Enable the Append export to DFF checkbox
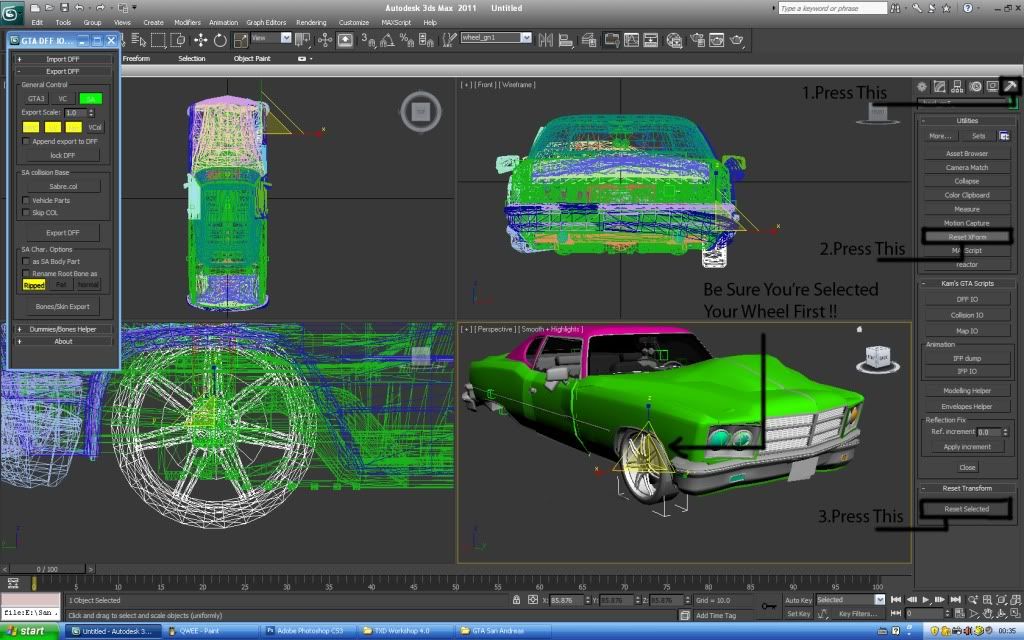Viewport: 1024px width, 640px height. tap(26, 141)
